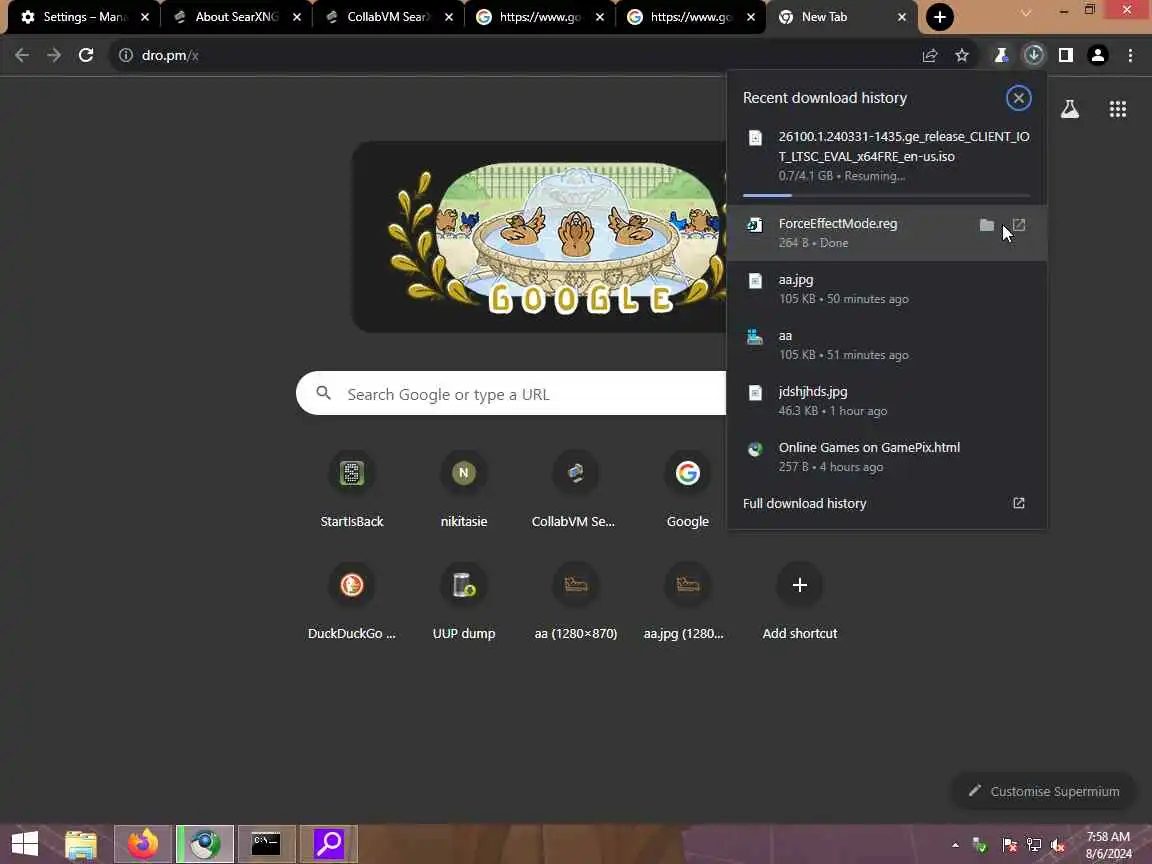Go forward to next page
1152x864 pixels.
click(54, 55)
